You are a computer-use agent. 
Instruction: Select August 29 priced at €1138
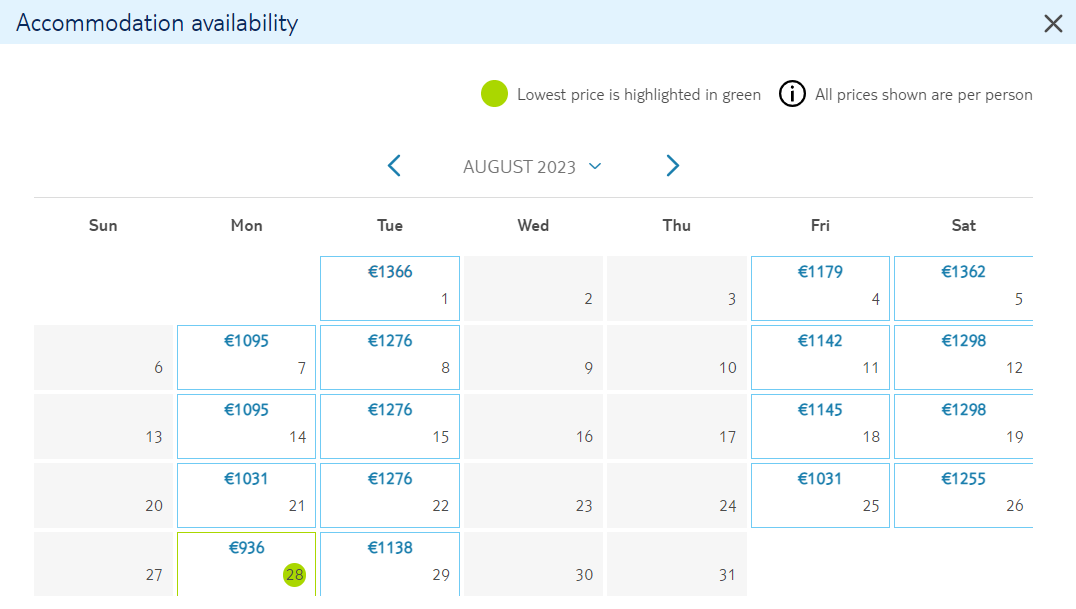point(390,564)
